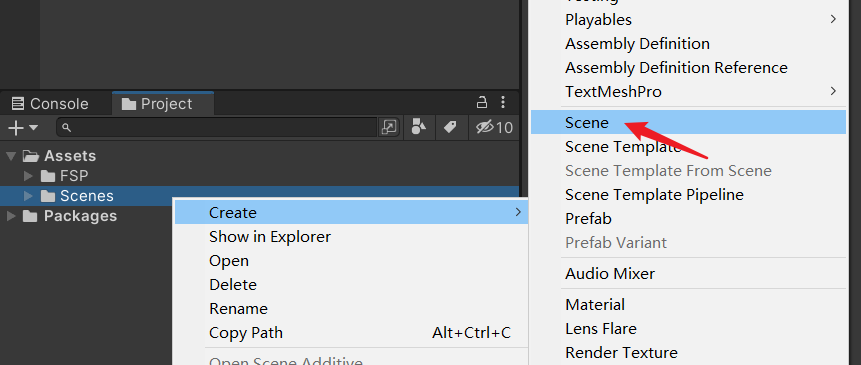Create a new Scene

[688, 122]
